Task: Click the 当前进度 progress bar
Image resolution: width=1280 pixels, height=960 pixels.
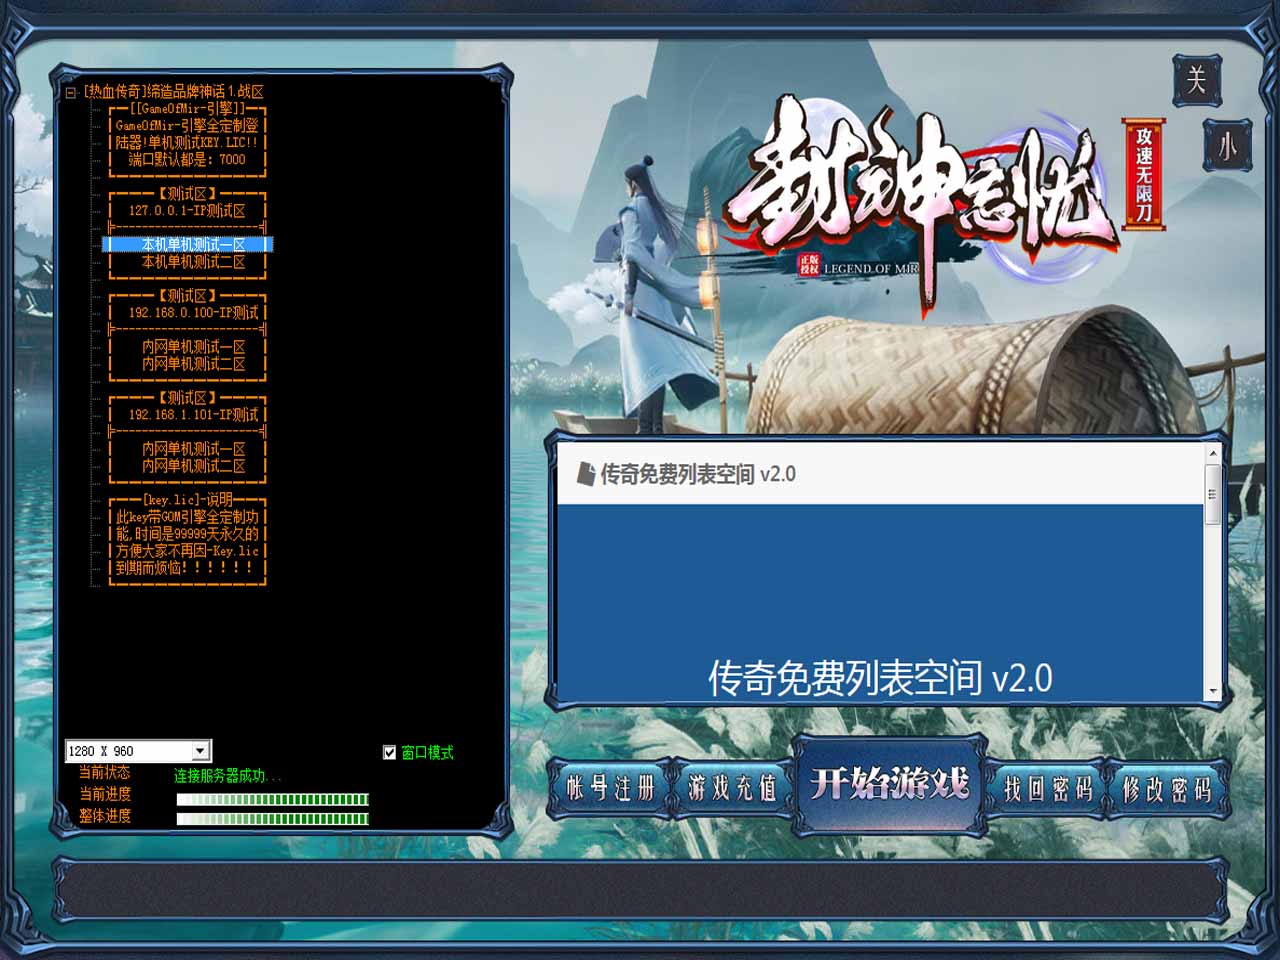Action: 272,799
